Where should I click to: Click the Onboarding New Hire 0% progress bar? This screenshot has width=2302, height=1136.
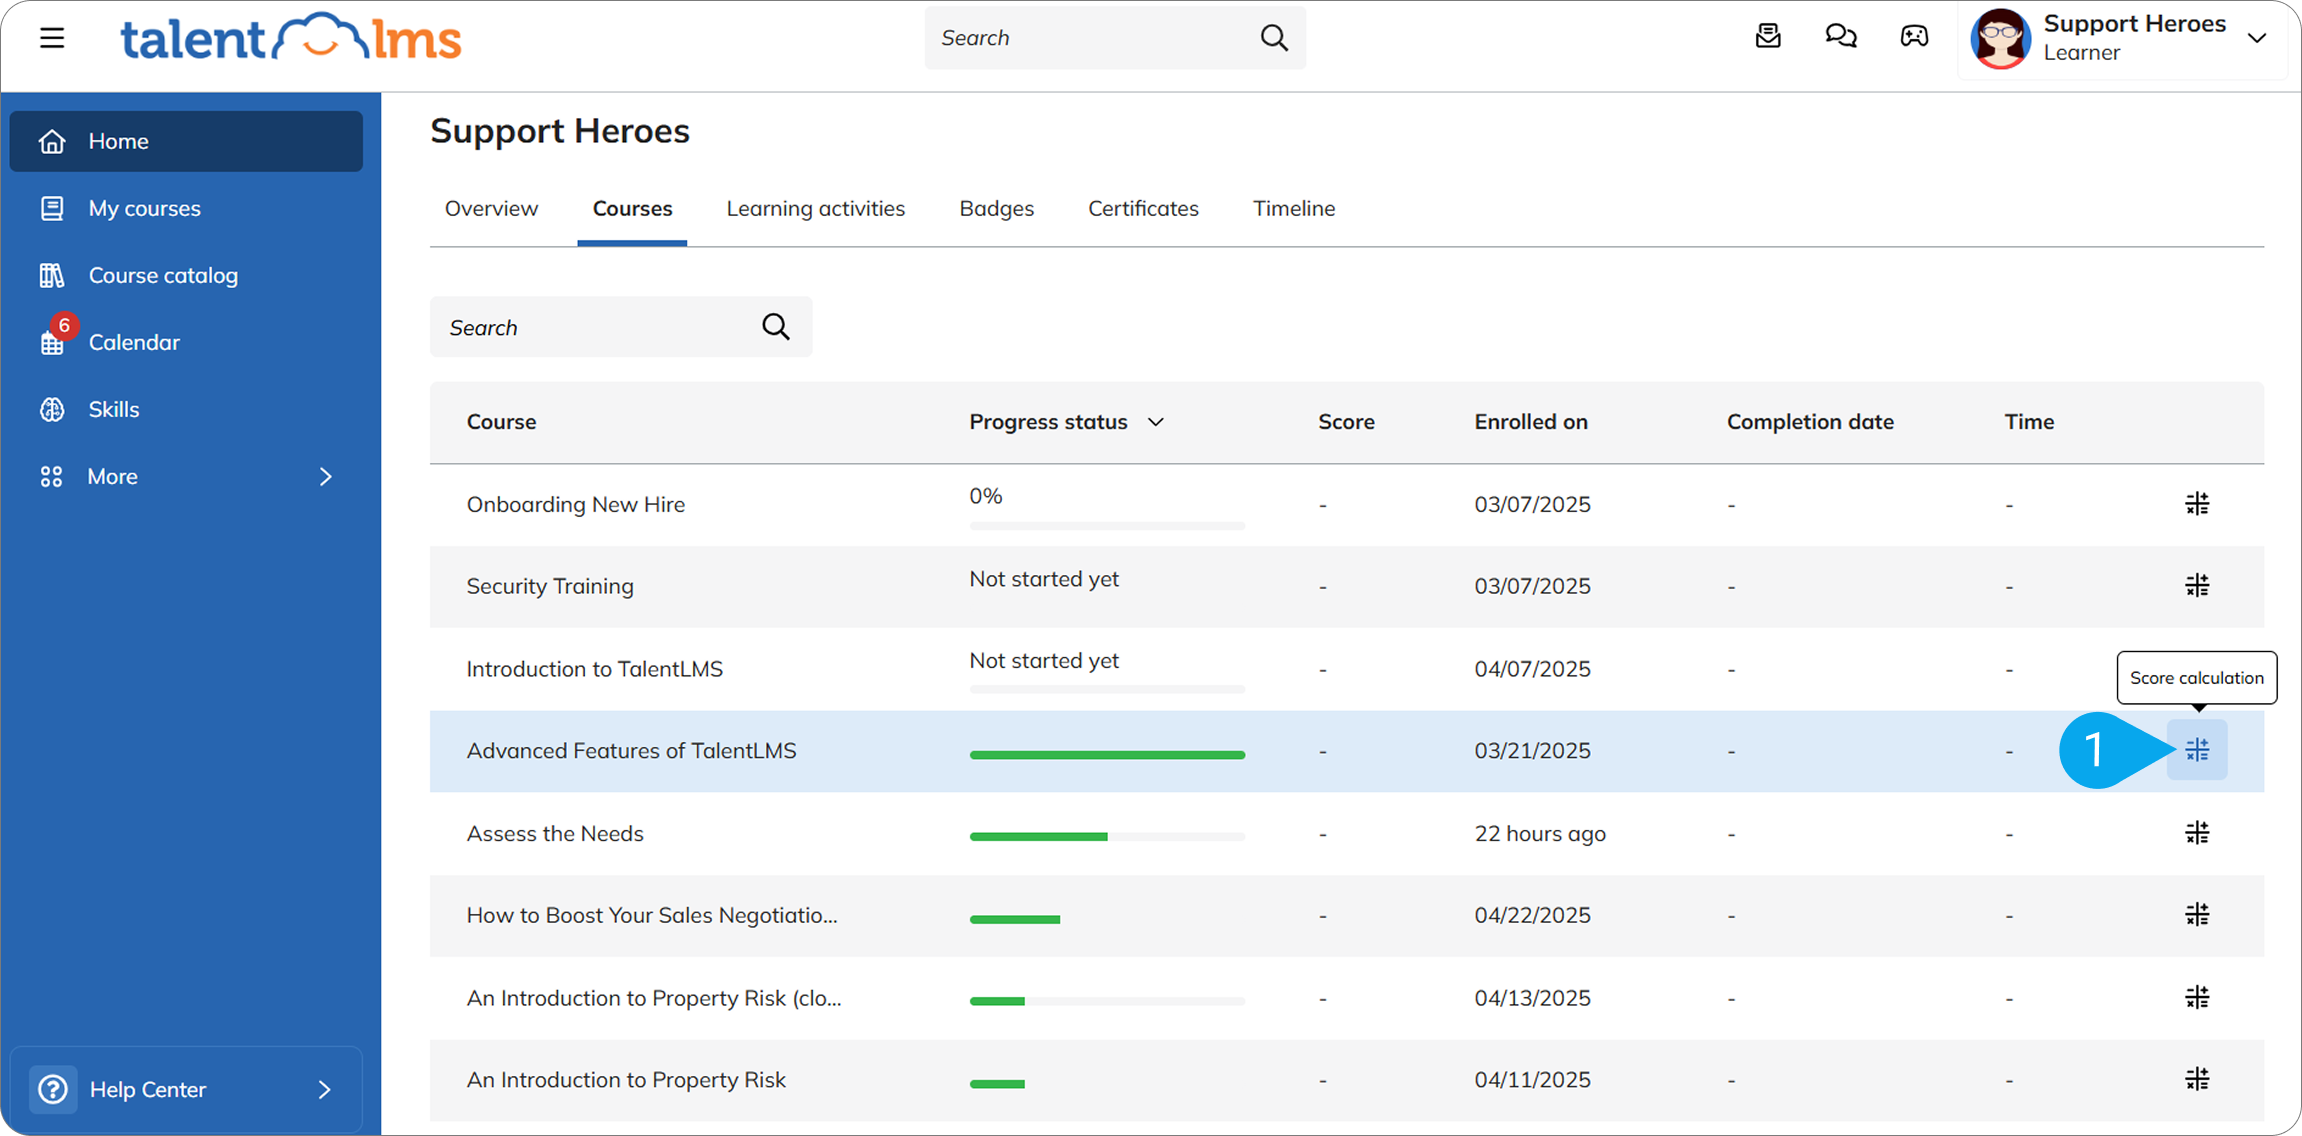click(x=1107, y=526)
